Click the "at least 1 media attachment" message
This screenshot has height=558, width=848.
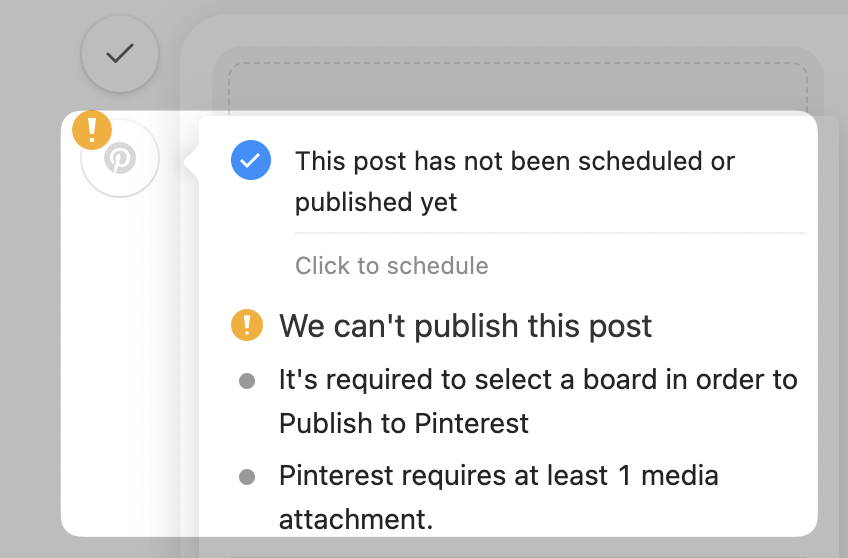498,475
